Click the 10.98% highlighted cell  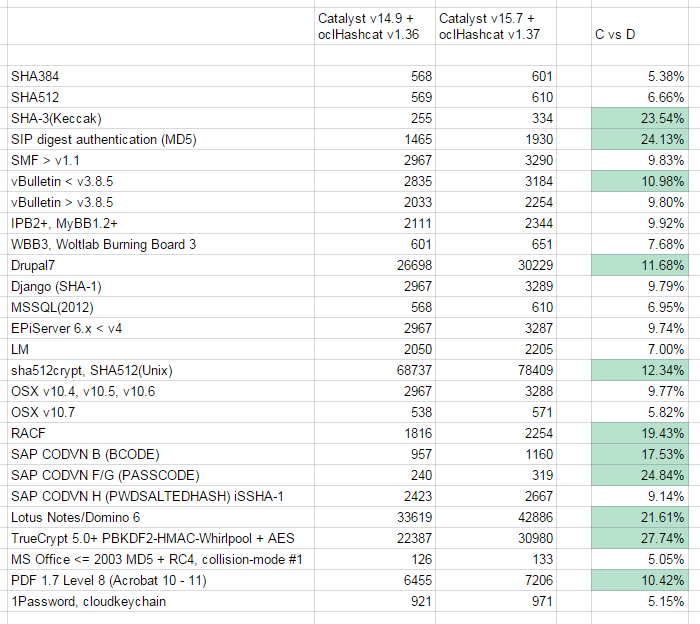pyautogui.click(x=640, y=181)
